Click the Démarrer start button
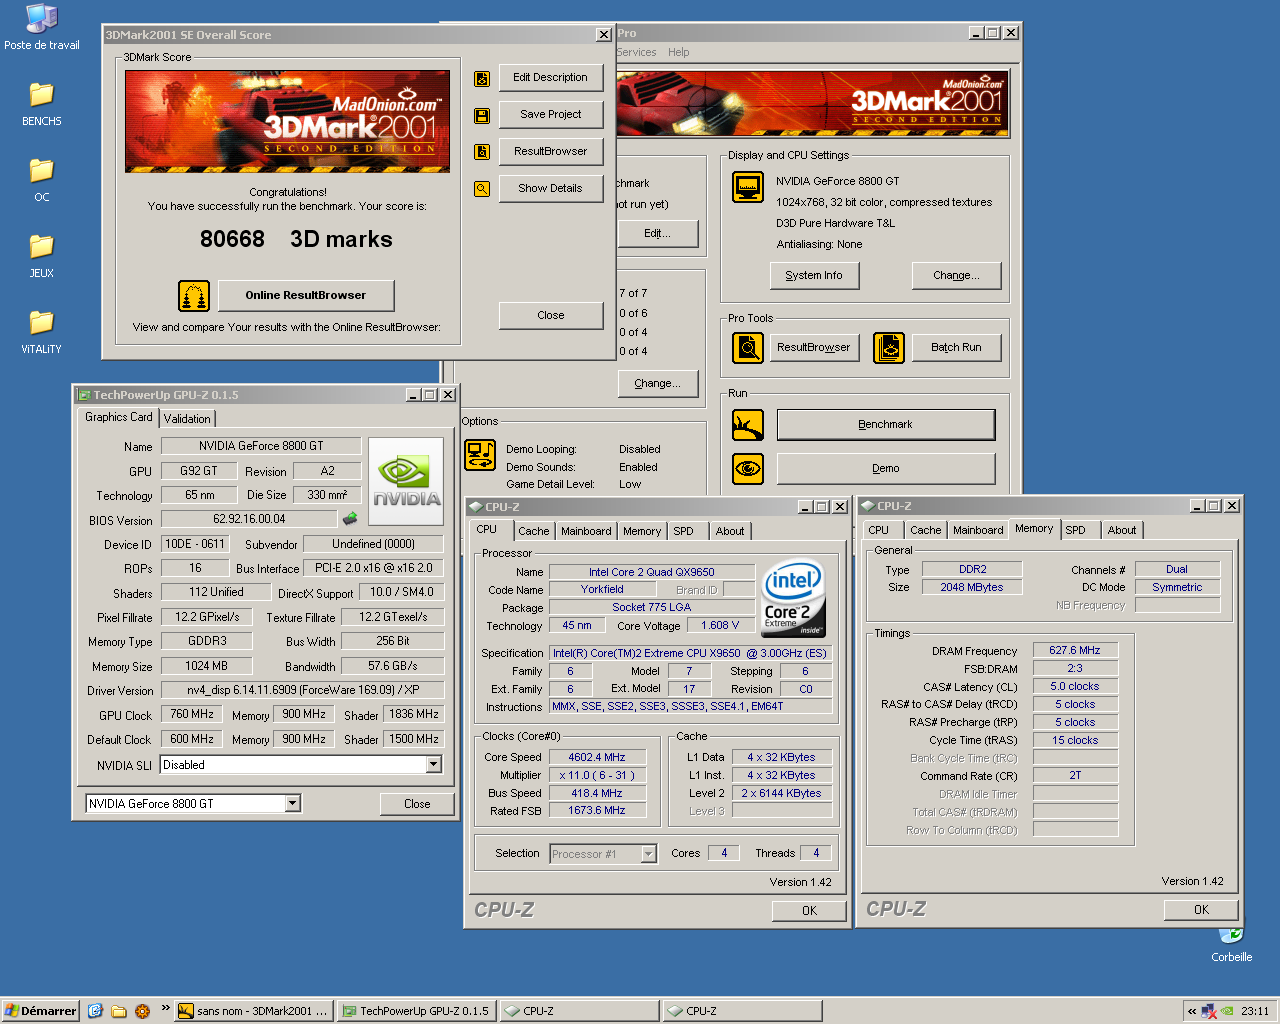Viewport: 1280px width, 1024px height. (x=41, y=1011)
